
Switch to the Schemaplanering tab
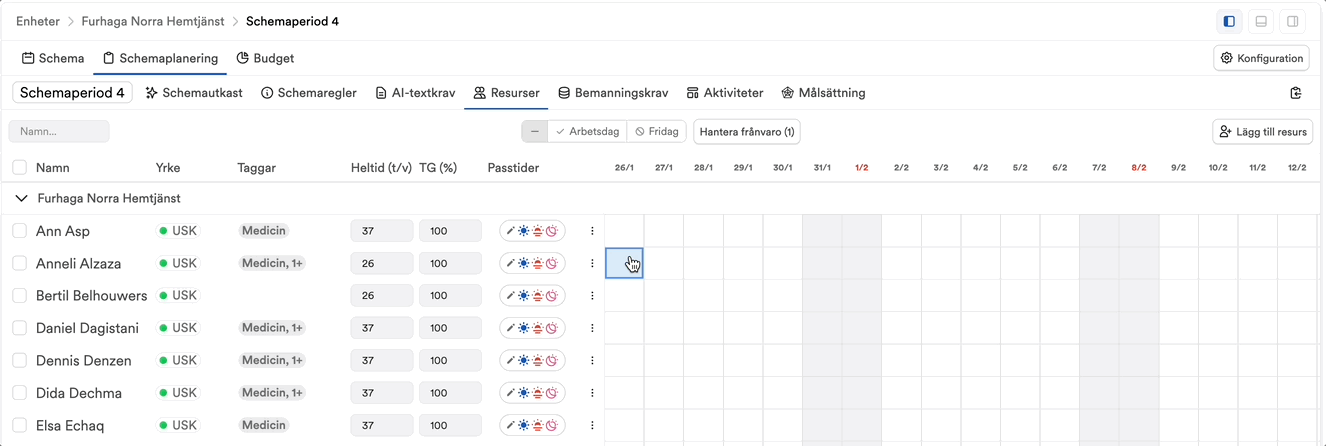pyautogui.click(x=160, y=58)
